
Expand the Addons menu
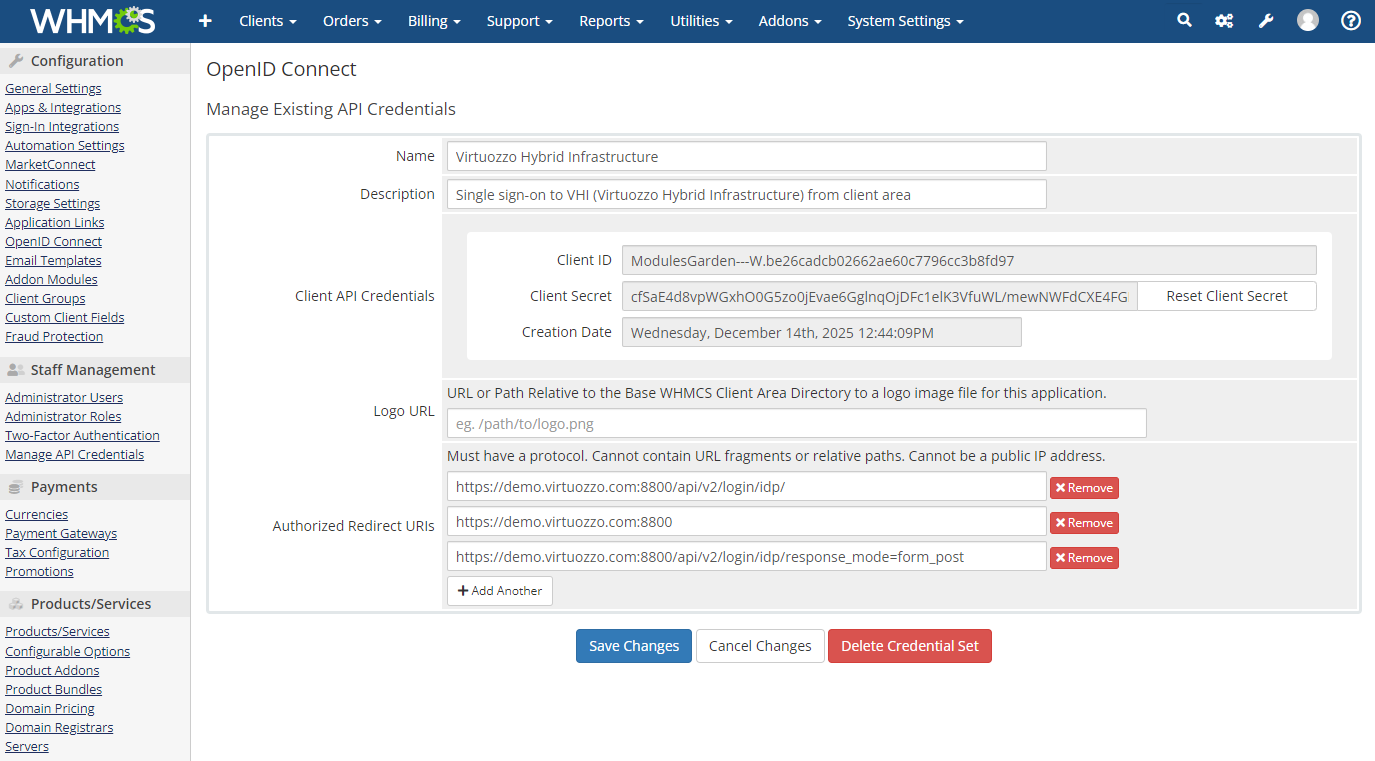(789, 21)
